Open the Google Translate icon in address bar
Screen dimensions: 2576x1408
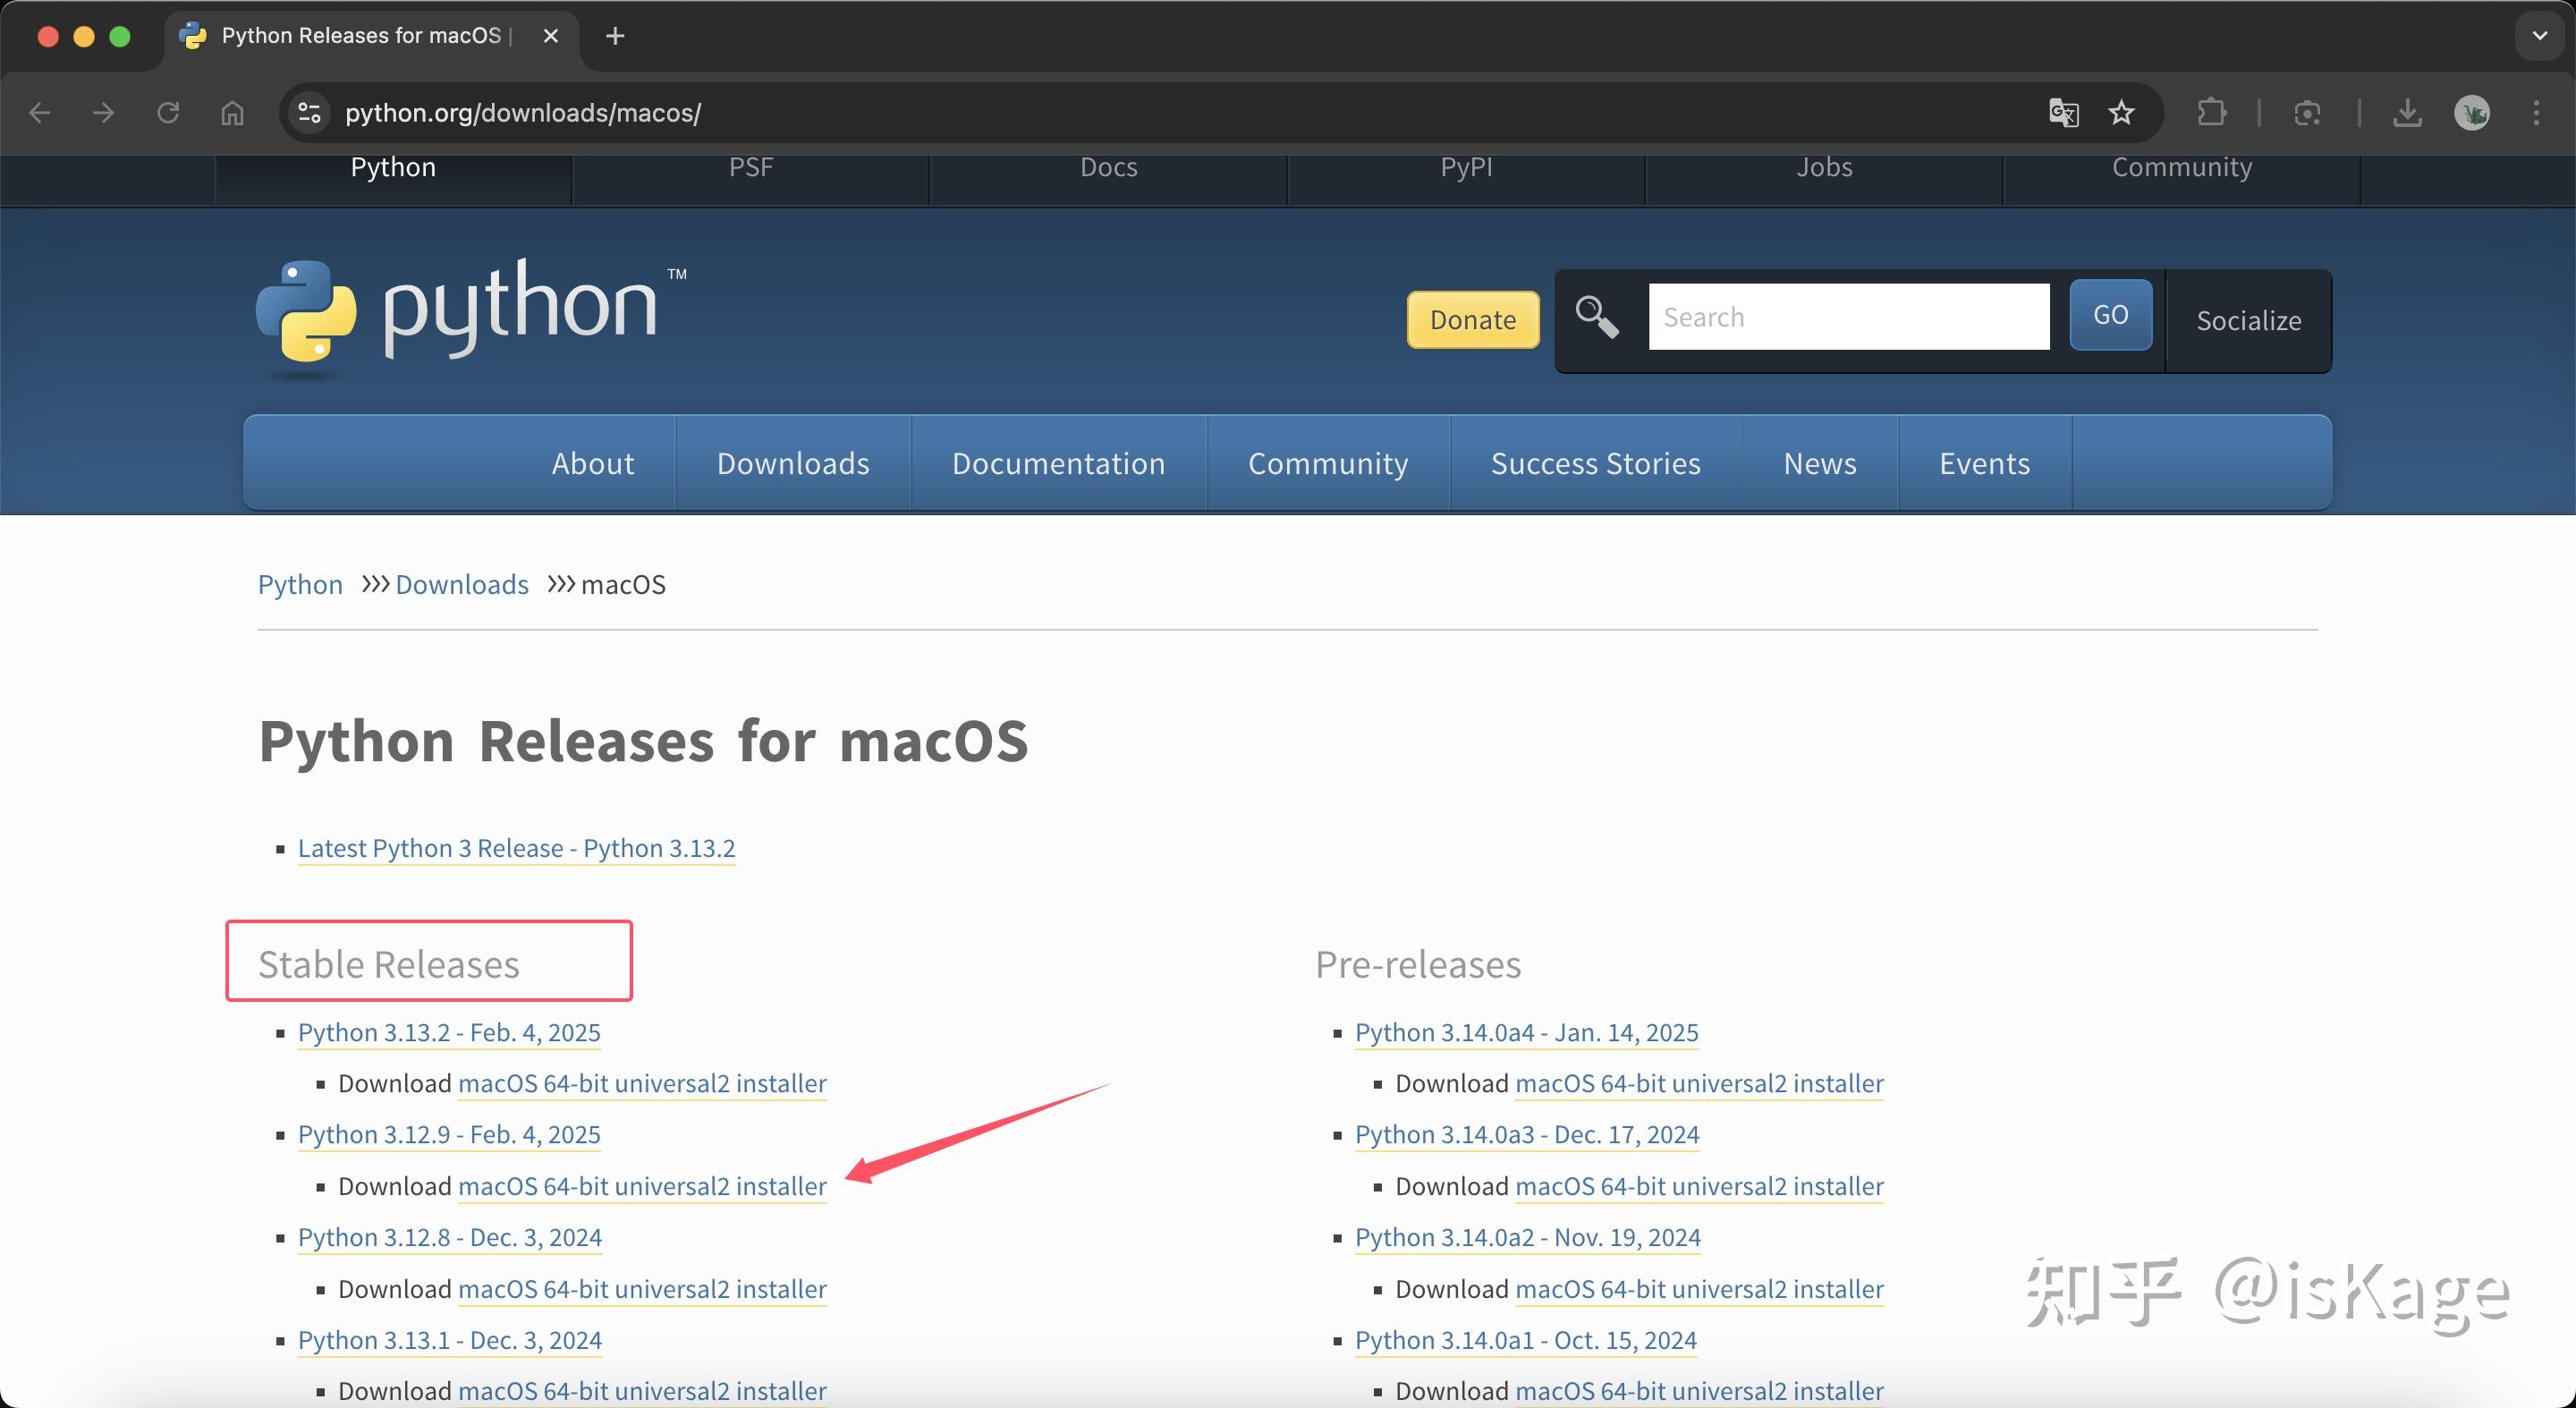[2061, 112]
